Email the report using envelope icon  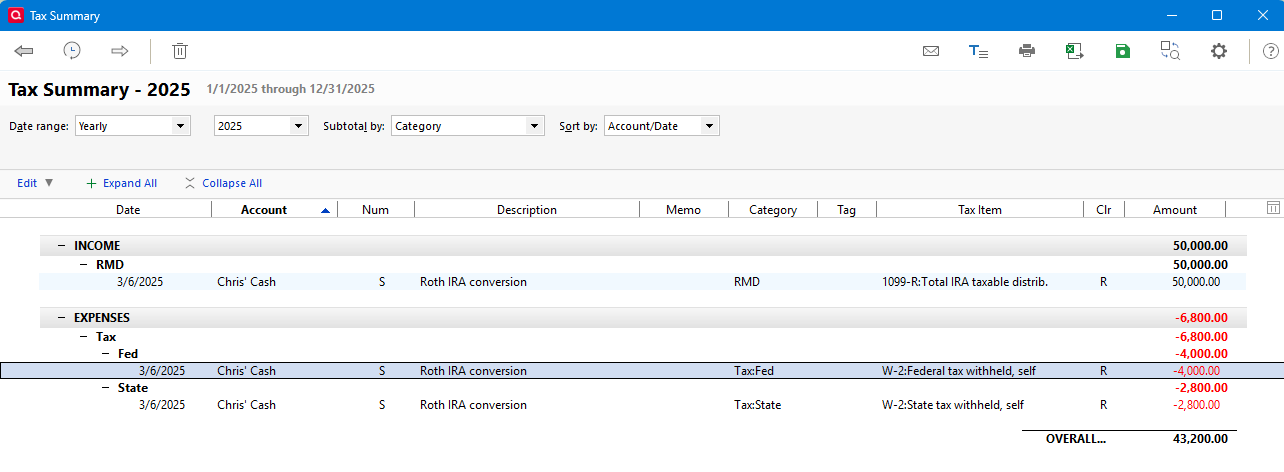(931, 51)
